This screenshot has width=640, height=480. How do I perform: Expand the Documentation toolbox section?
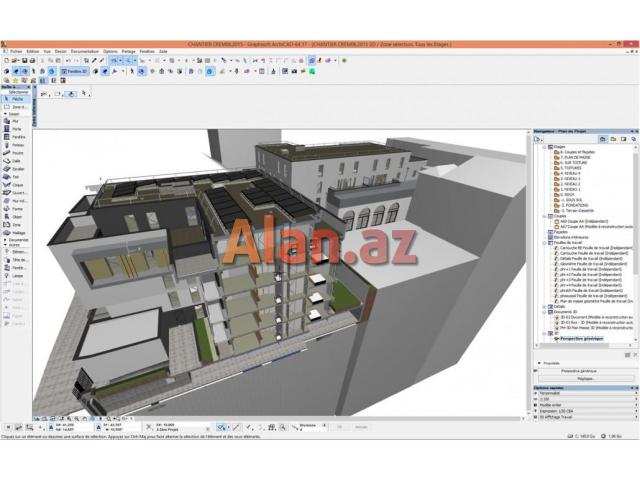tap(5, 240)
